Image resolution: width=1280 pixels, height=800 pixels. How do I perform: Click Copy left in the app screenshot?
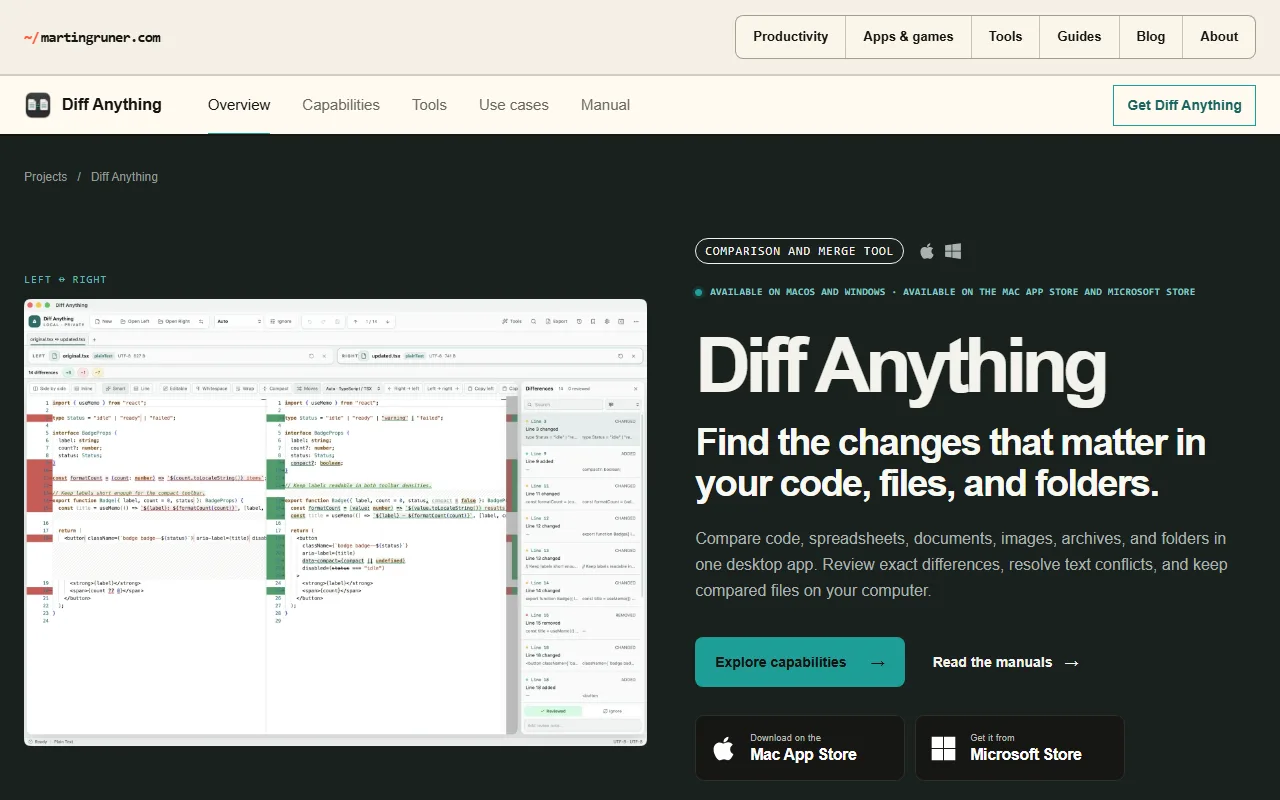tap(481, 388)
